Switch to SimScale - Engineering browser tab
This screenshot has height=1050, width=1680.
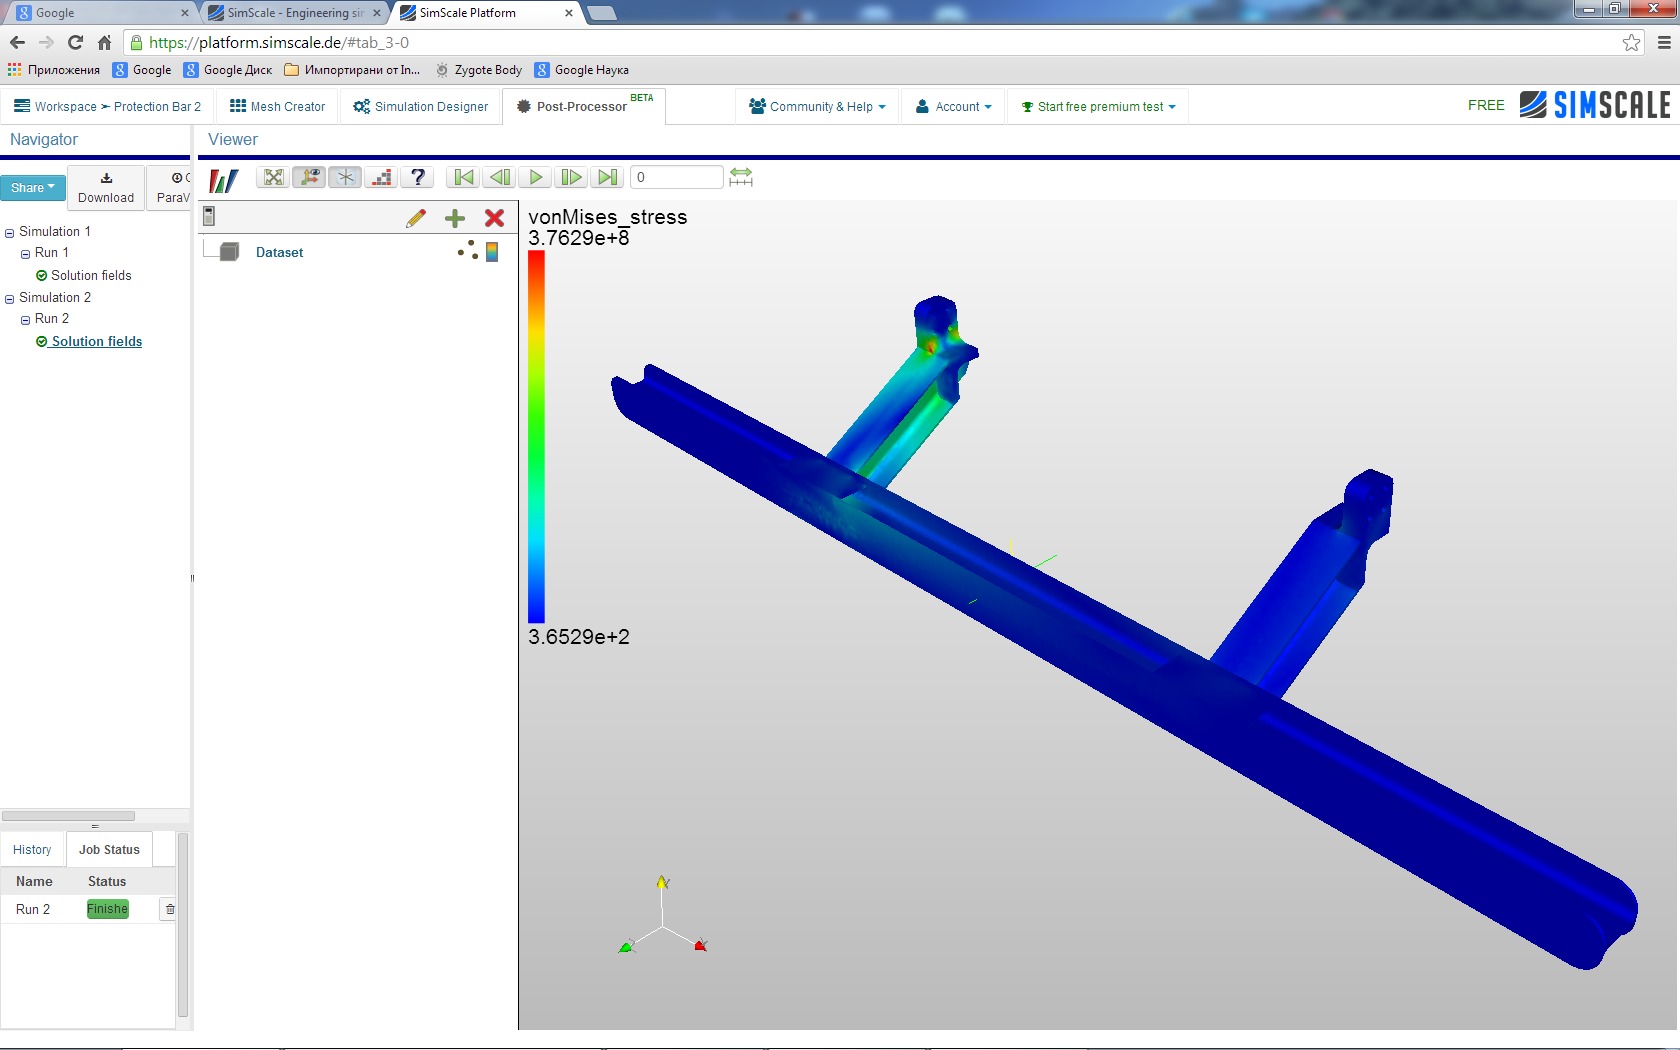[292, 13]
